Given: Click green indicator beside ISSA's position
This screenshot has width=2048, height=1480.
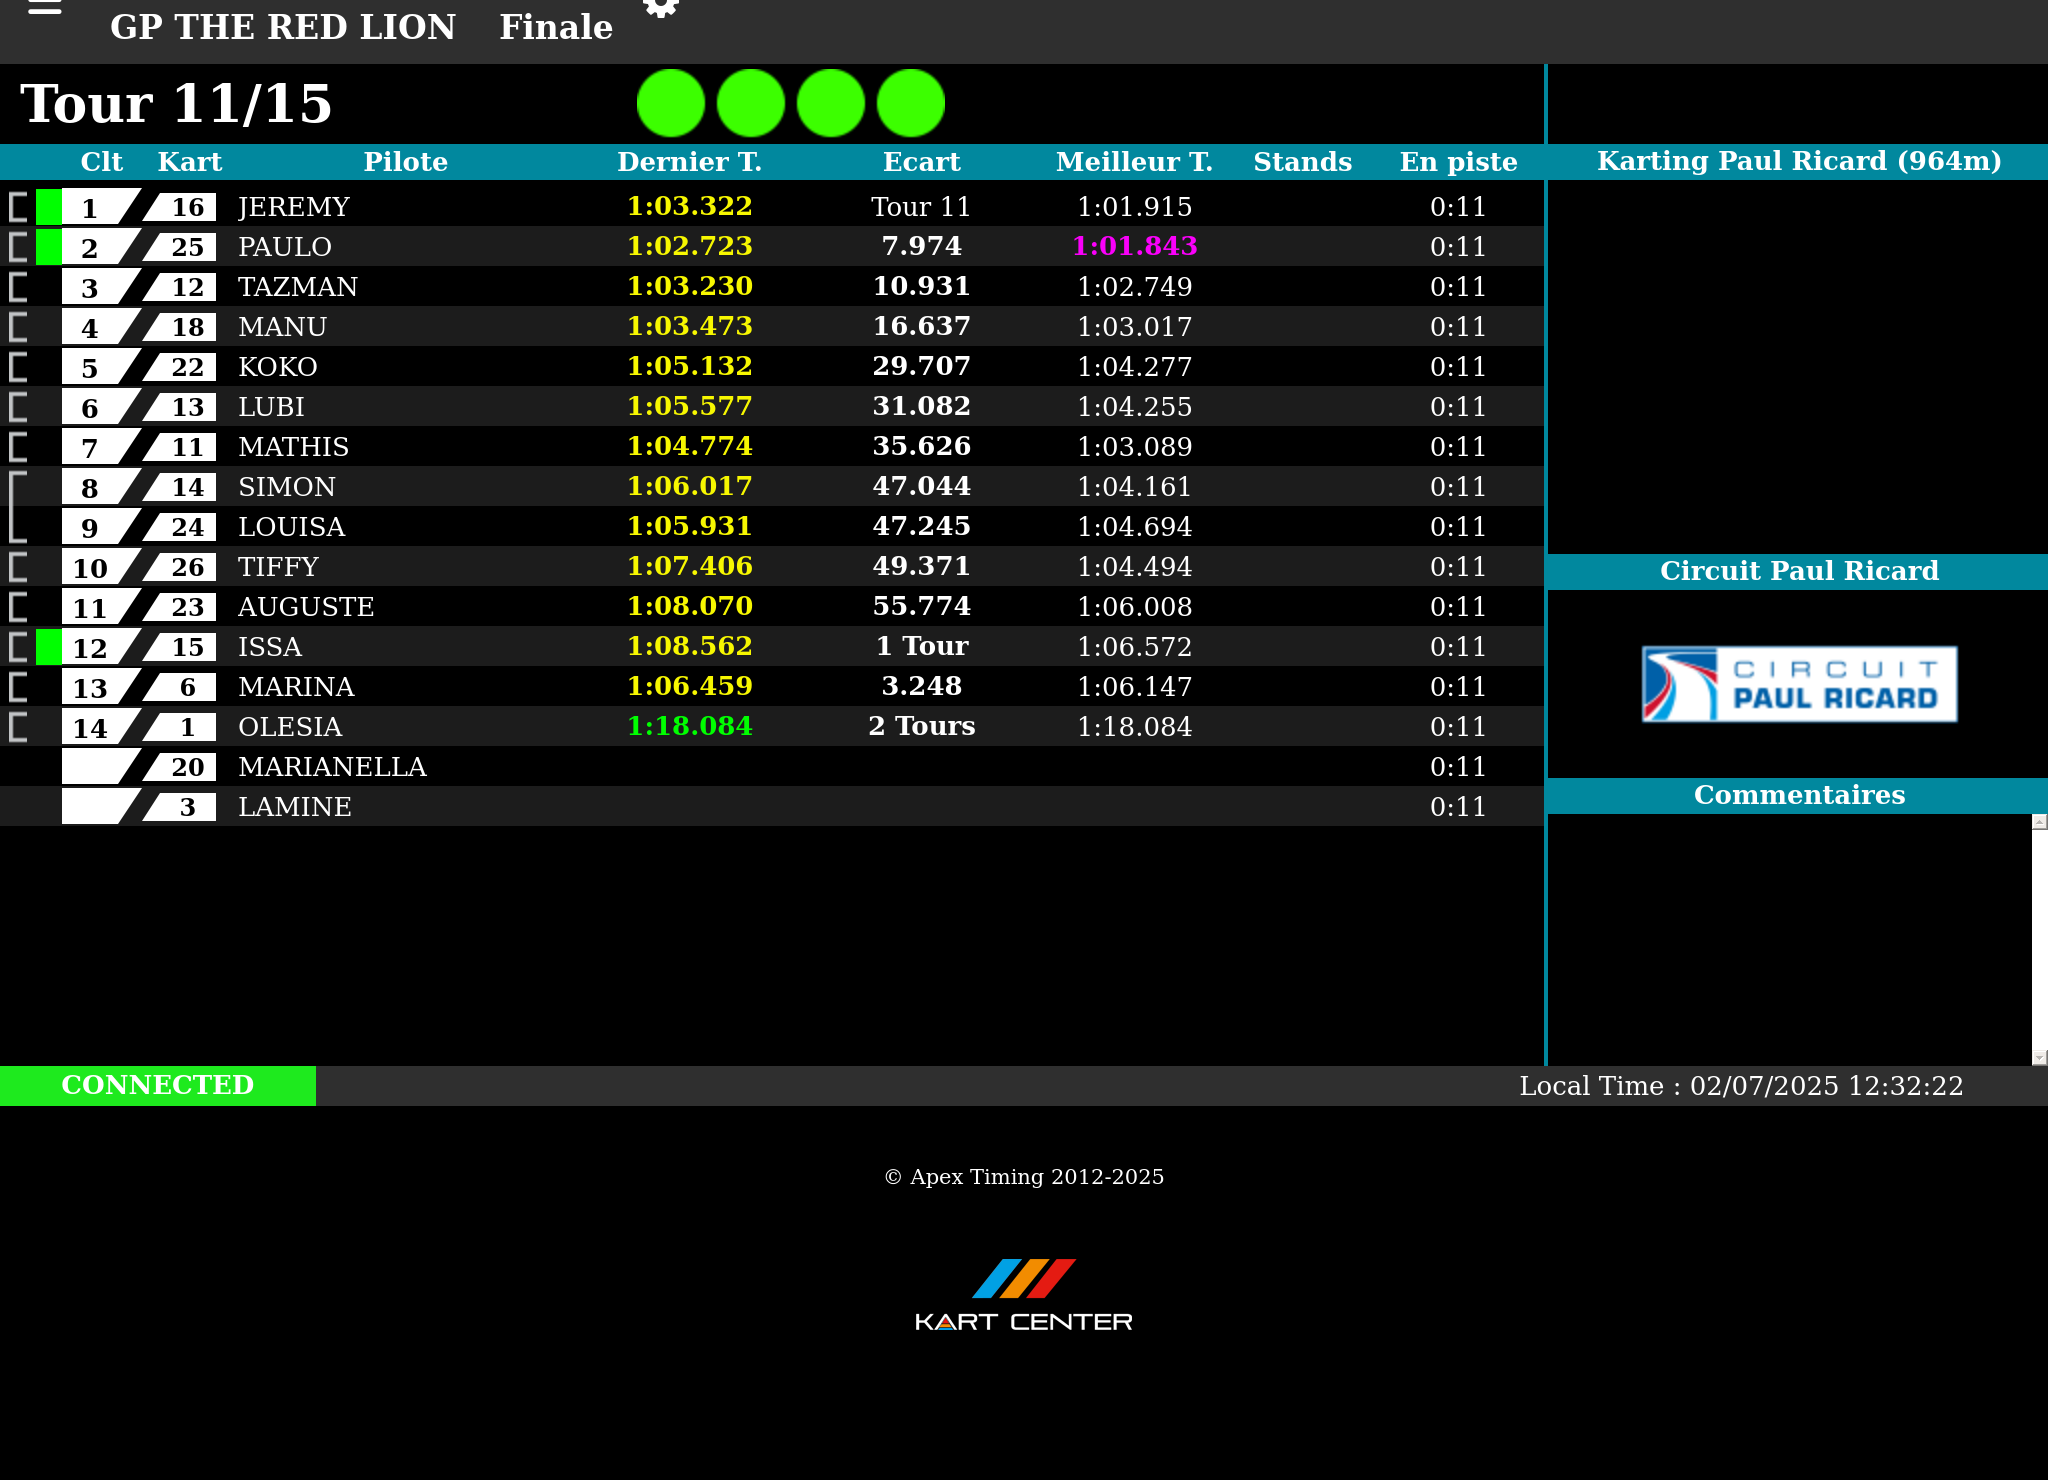Looking at the screenshot, I should pyautogui.click(x=48, y=647).
